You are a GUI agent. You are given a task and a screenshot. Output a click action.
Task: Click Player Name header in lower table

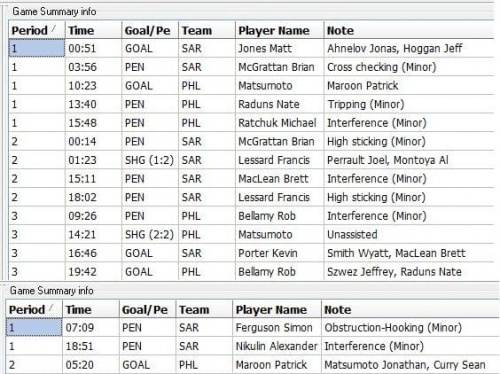pyautogui.click(x=277, y=310)
